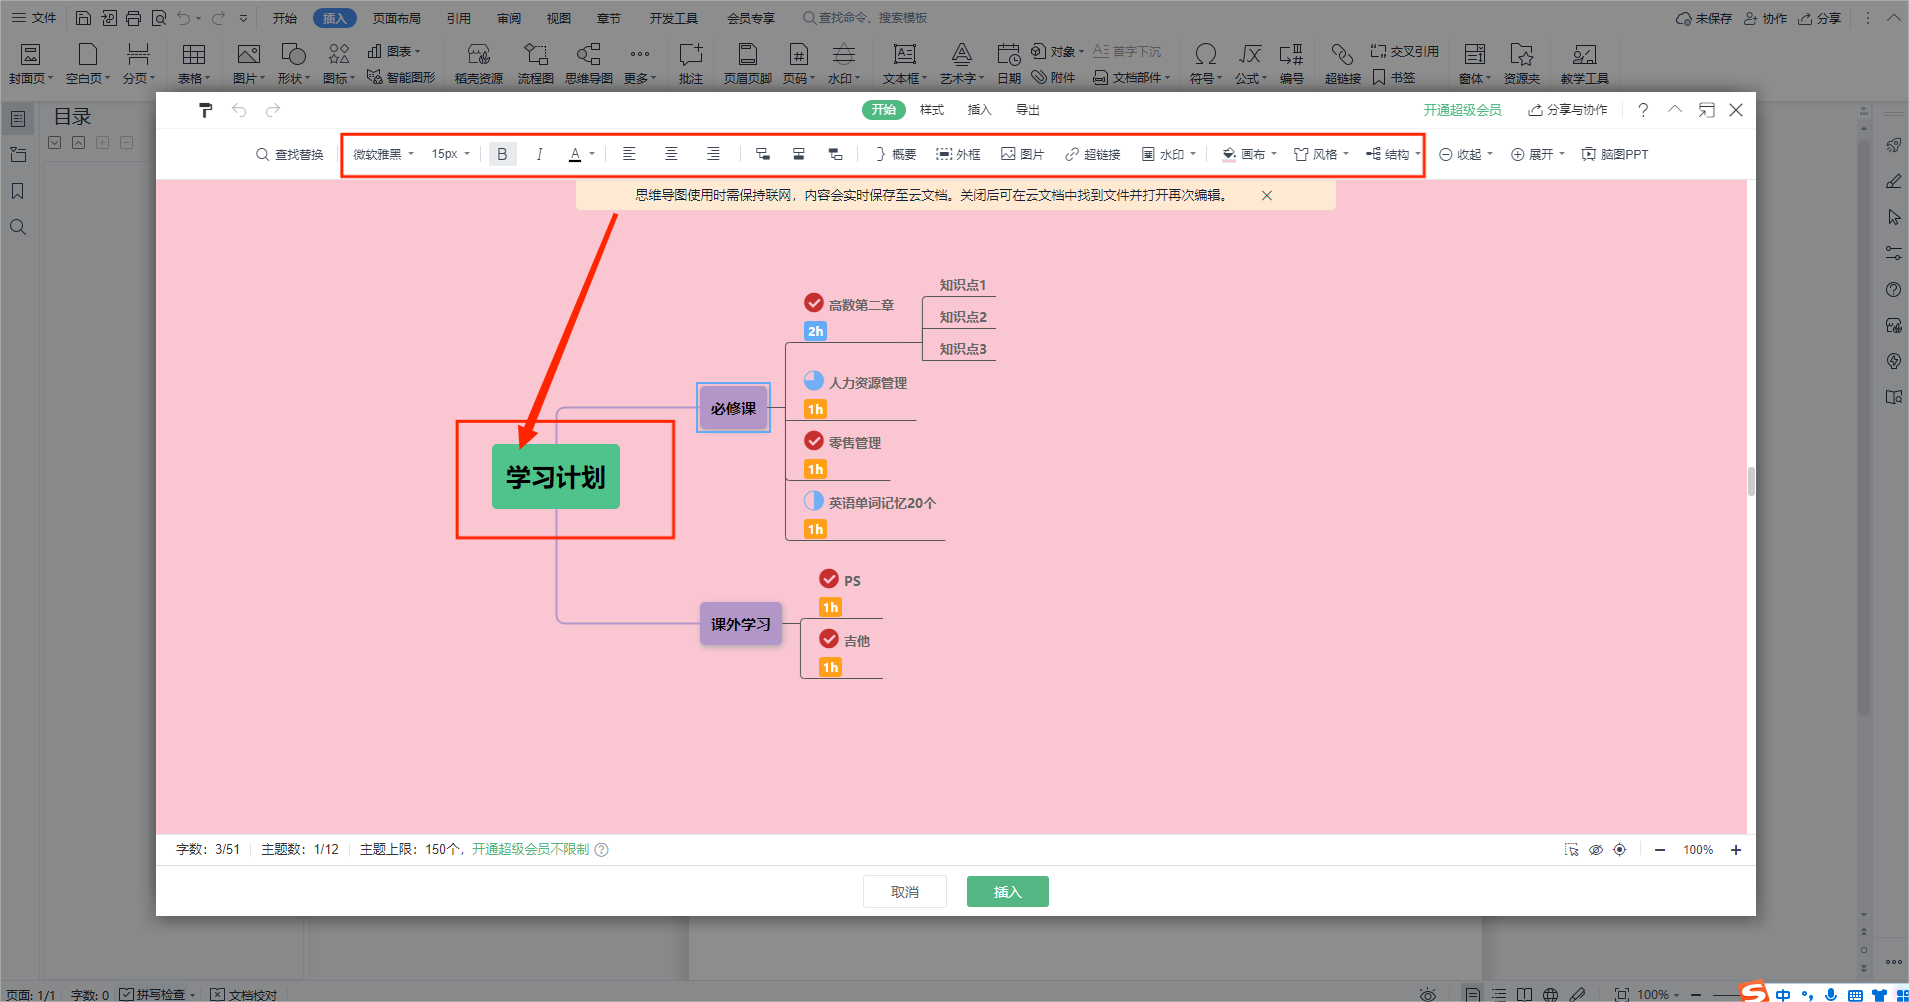Click 批注 comment icon in WPS ribbon

(691, 63)
